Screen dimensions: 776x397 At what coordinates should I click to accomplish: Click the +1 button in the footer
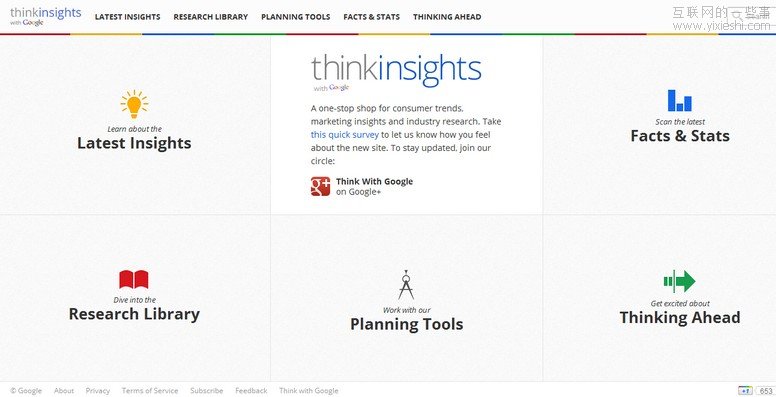745,390
